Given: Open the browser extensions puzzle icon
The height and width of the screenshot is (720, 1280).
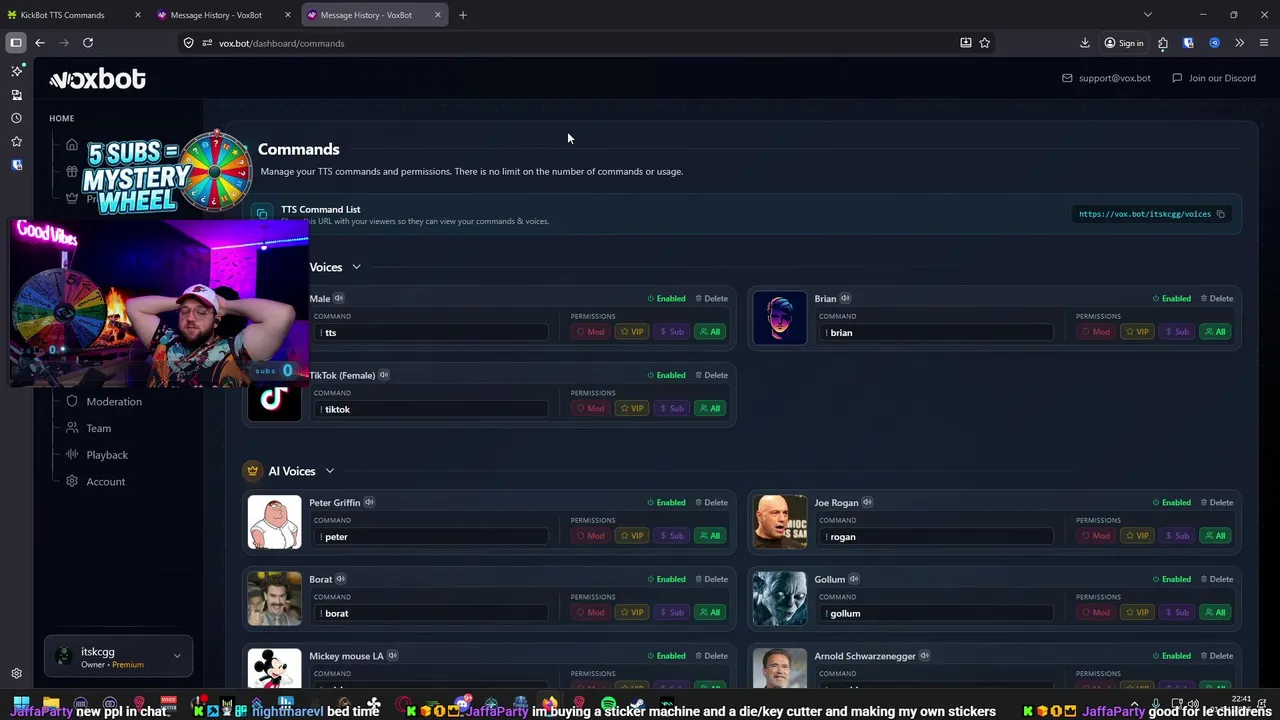Looking at the screenshot, I should 1163,43.
